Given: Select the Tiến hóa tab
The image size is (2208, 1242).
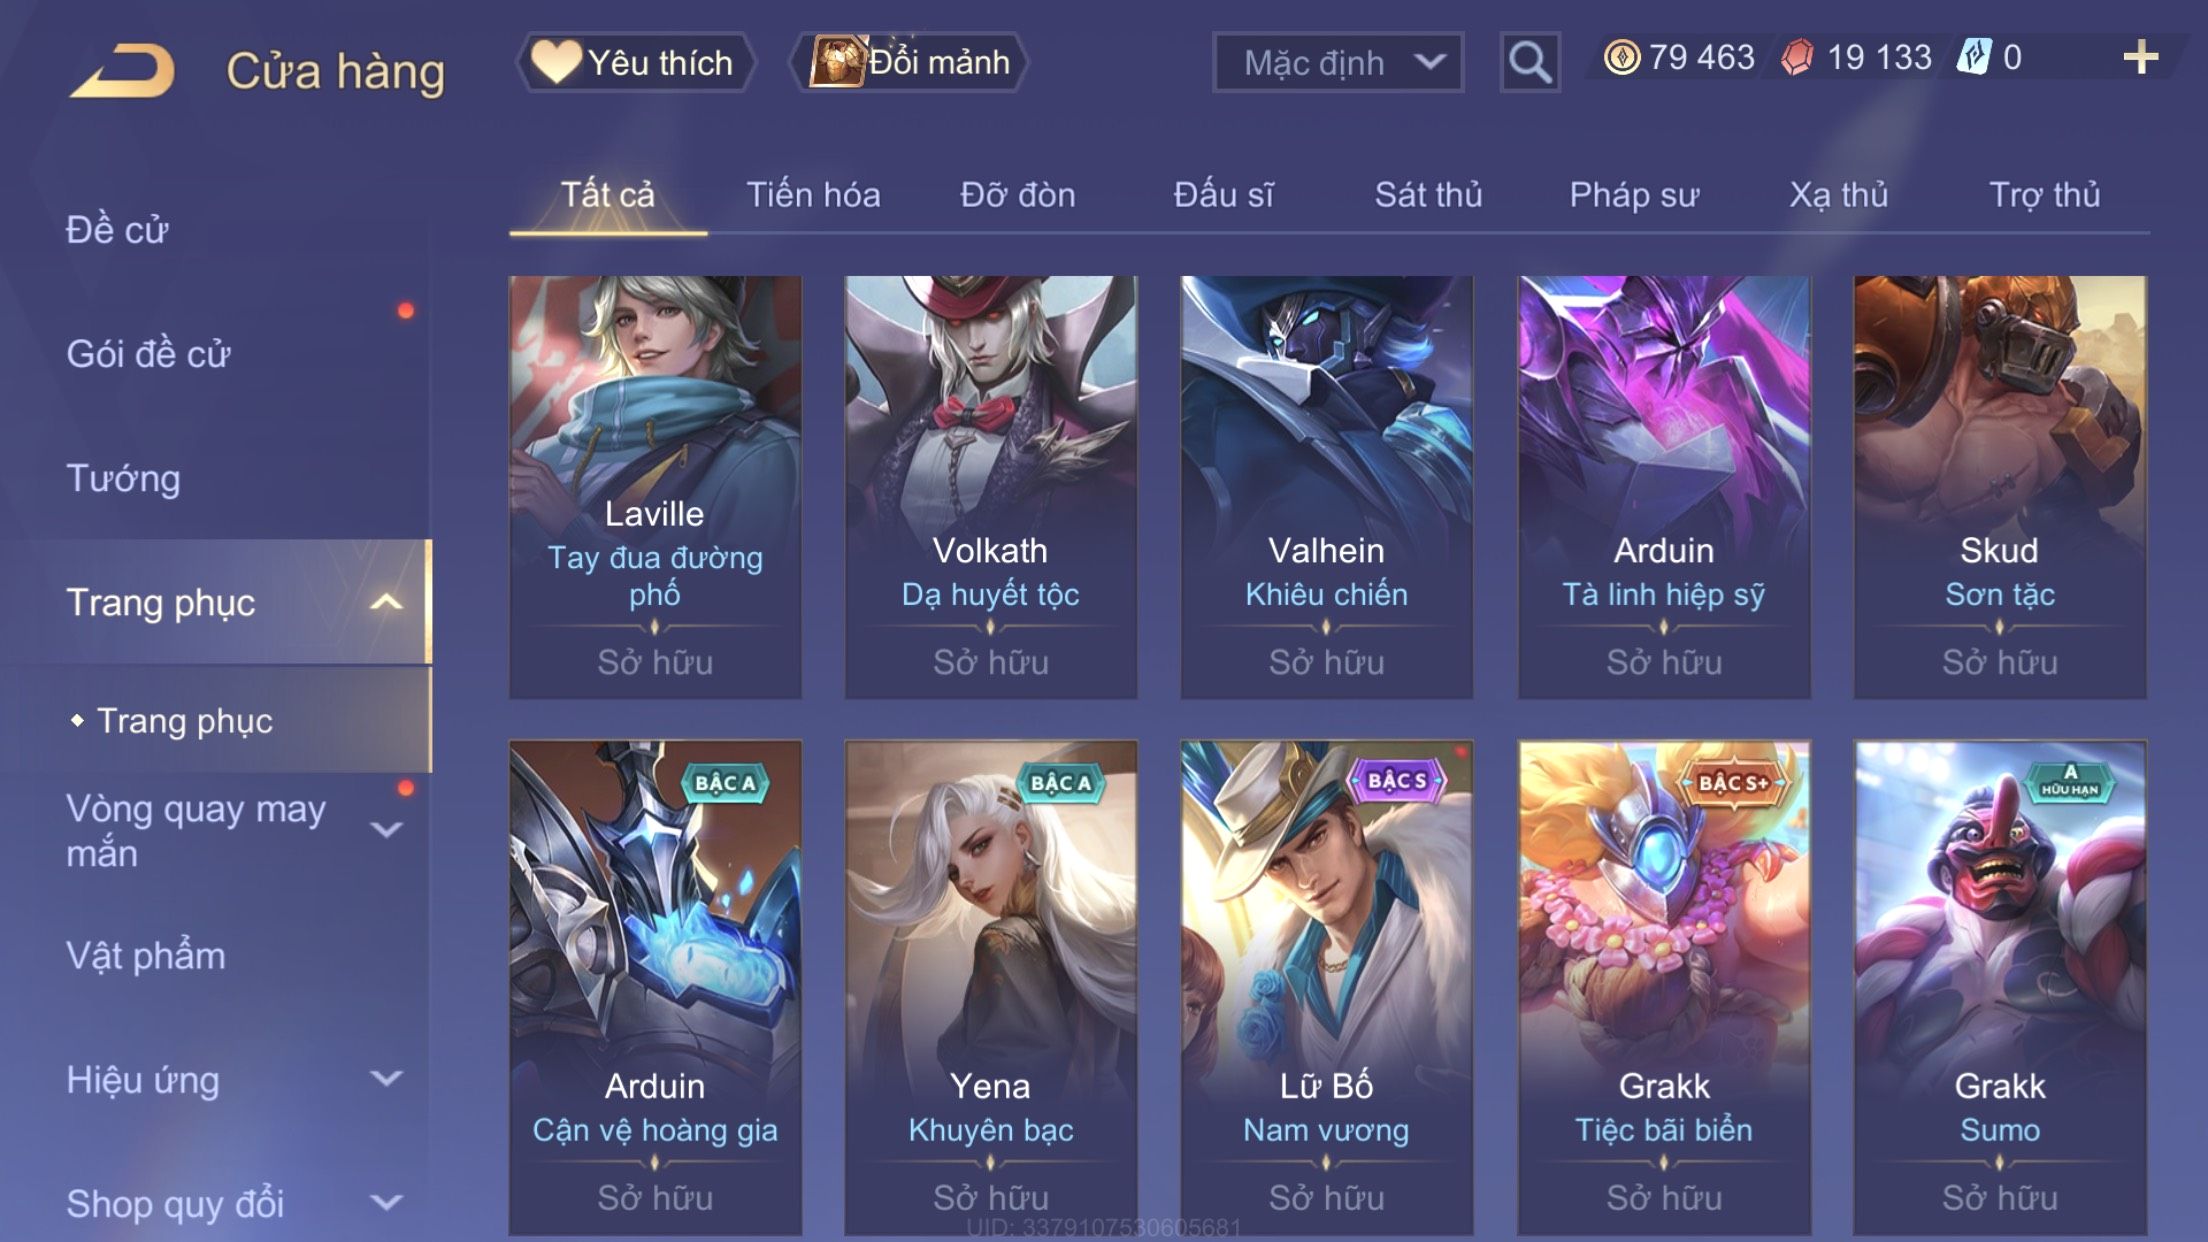Looking at the screenshot, I should coord(813,194).
